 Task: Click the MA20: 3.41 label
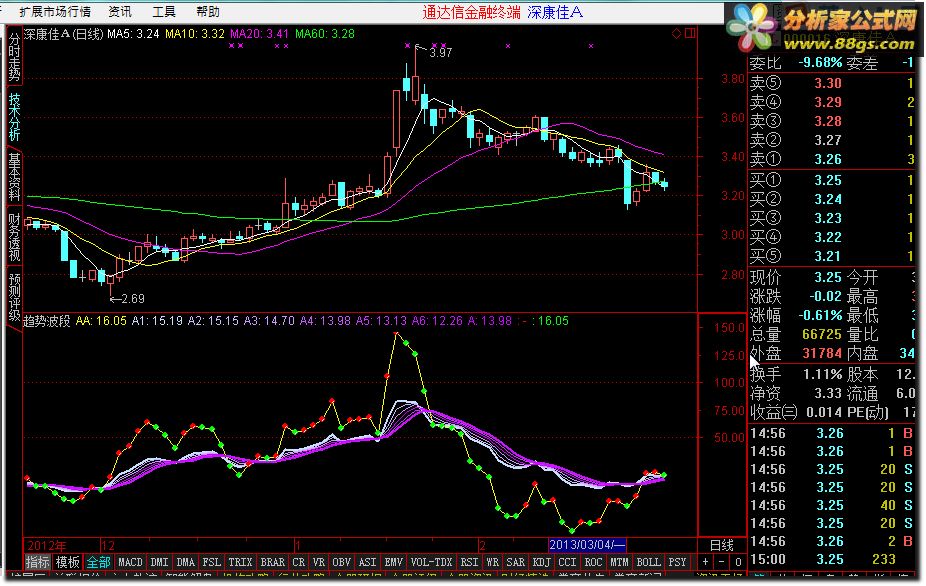pyautogui.click(x=259, y=34)
